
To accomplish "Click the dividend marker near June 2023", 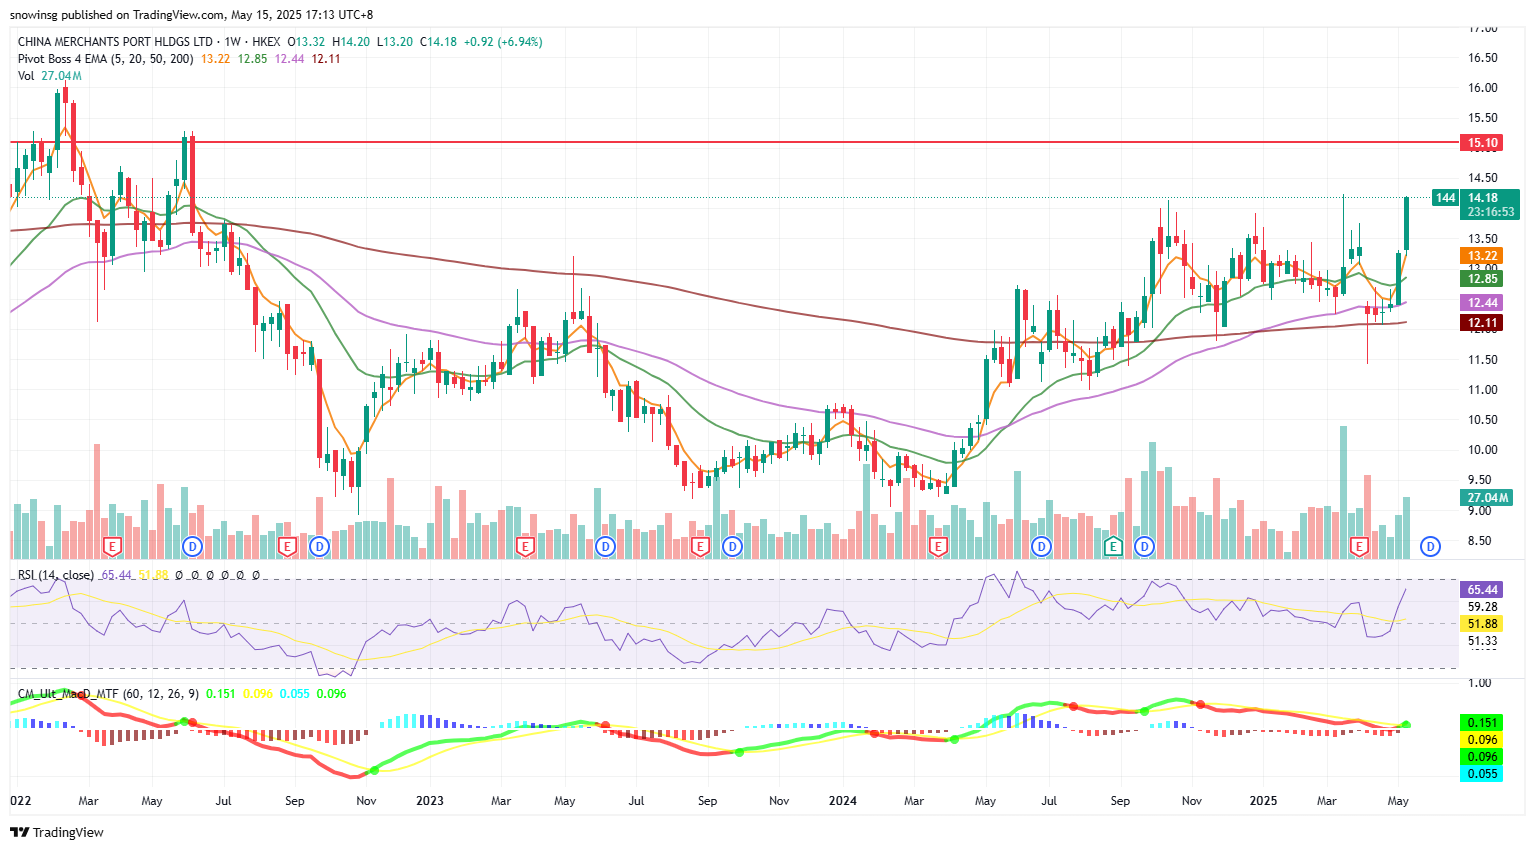I will point(605,546).
